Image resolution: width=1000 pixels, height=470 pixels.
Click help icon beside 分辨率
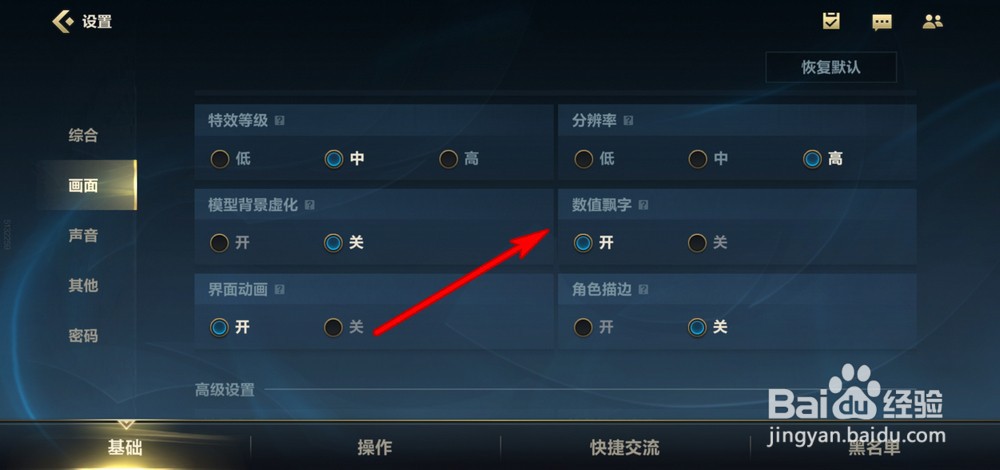pyautogui.click(x=628, y=121)
